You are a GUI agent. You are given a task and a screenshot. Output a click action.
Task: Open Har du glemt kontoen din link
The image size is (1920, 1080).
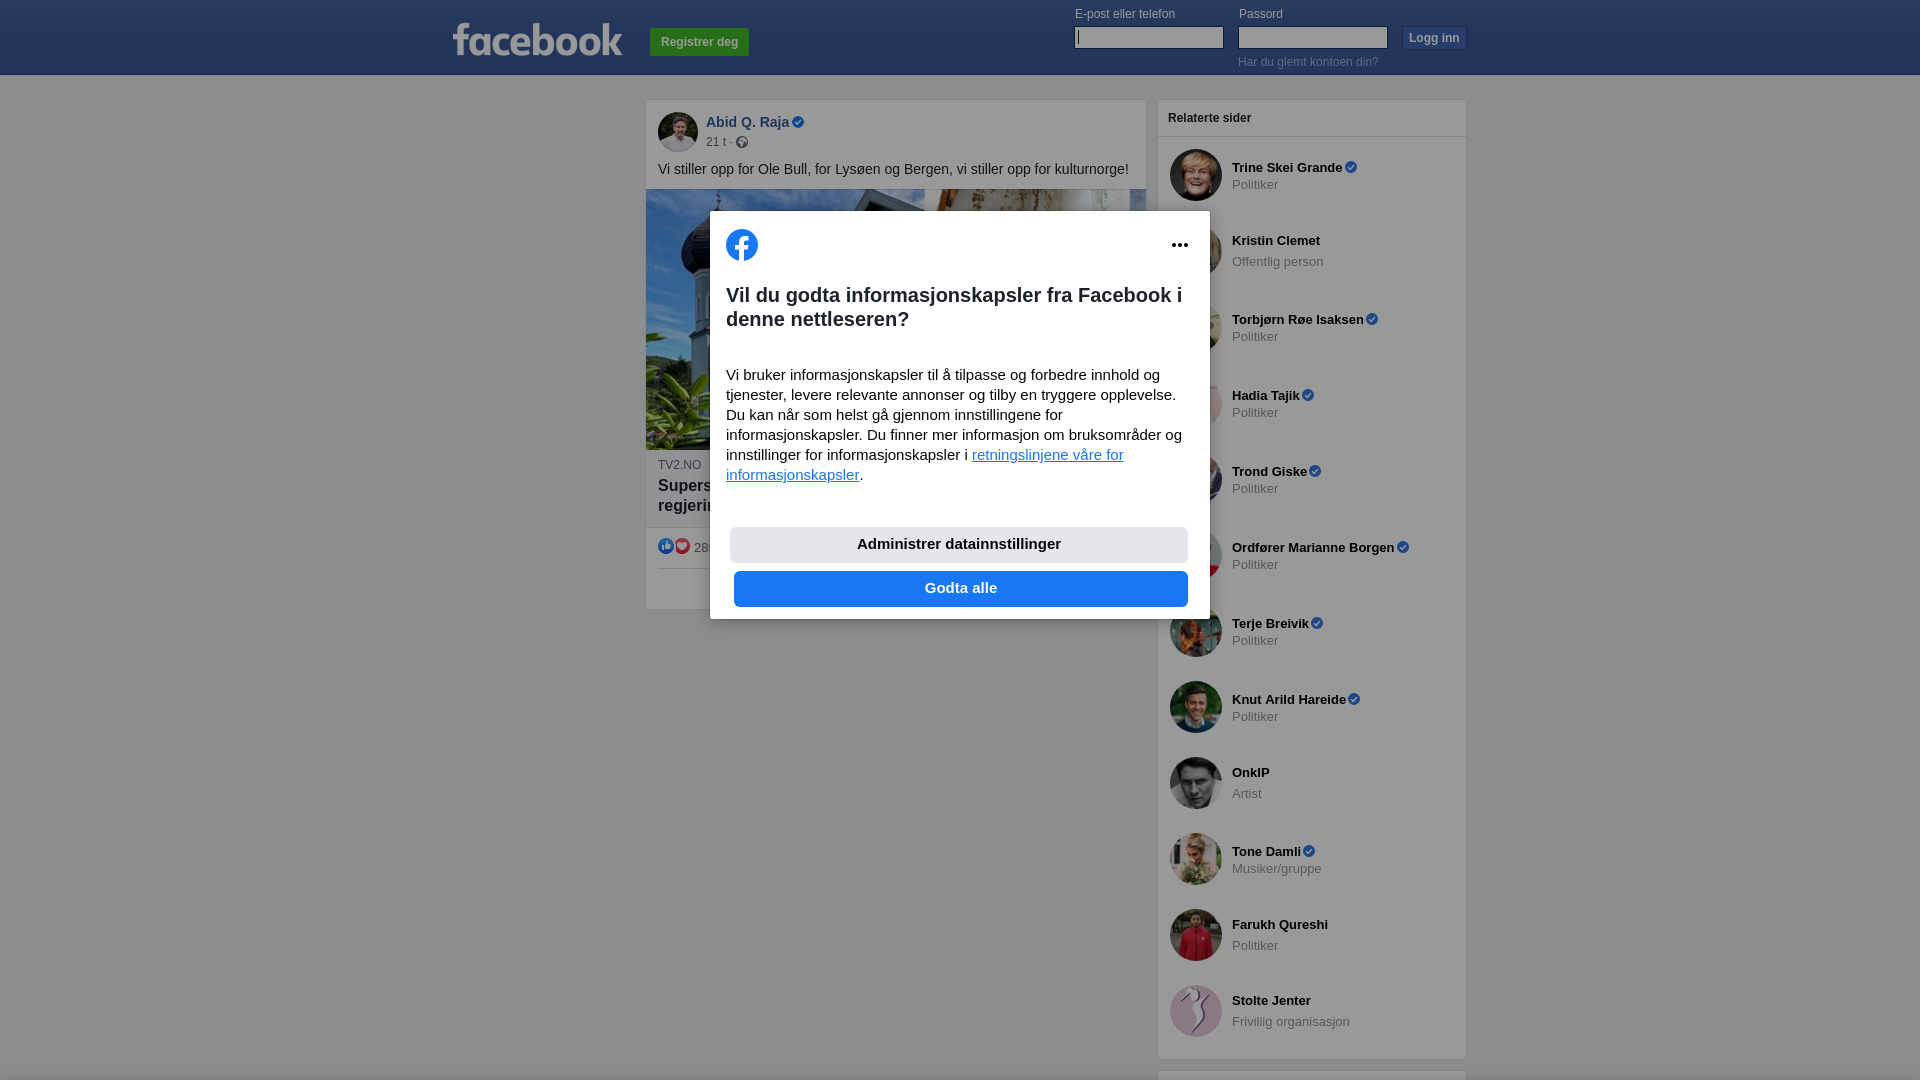(x=1308, y=62)
